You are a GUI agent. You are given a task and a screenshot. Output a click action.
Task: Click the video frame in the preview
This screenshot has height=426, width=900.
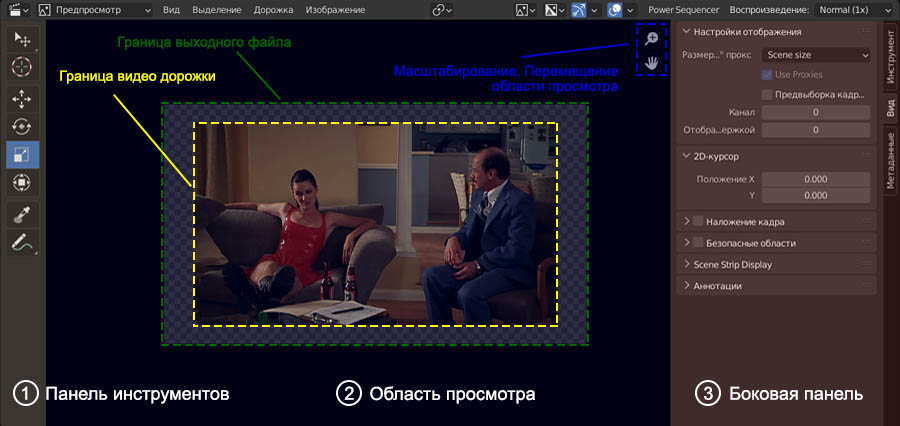(375, 224)
